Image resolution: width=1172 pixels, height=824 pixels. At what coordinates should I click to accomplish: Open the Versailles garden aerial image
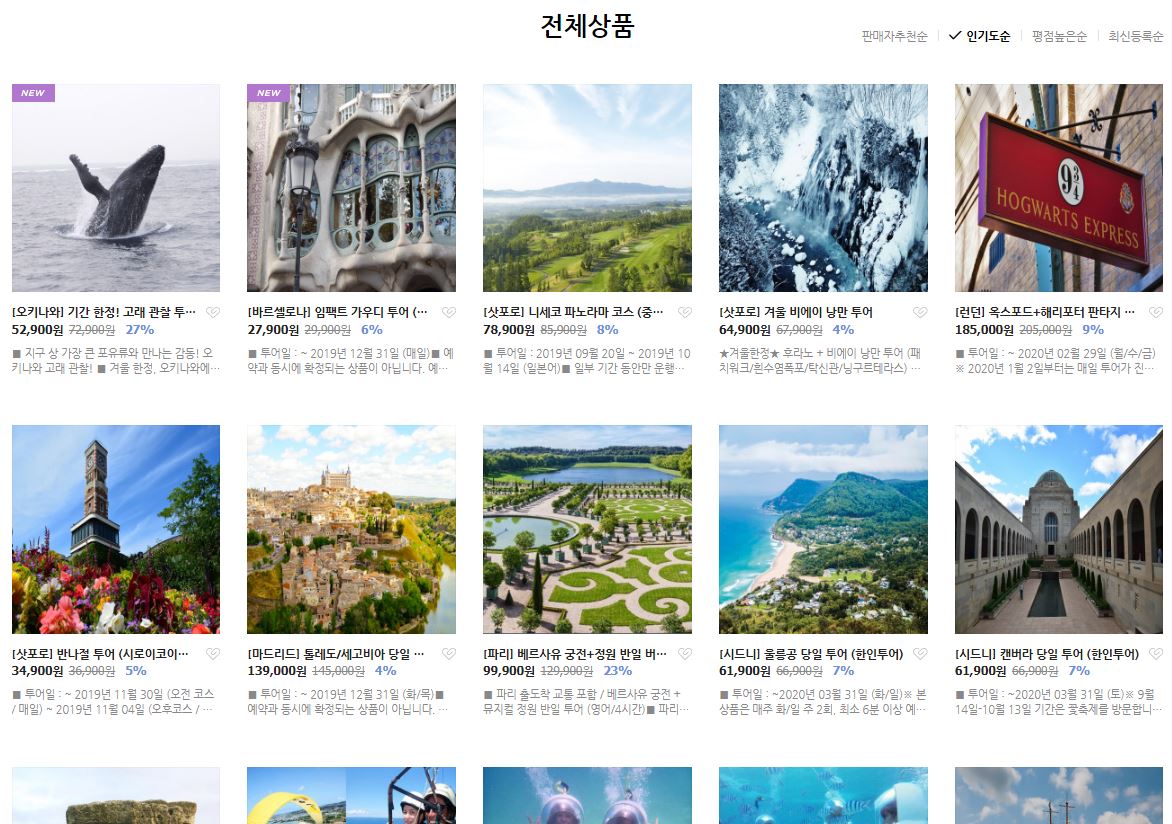coord(587,529)
